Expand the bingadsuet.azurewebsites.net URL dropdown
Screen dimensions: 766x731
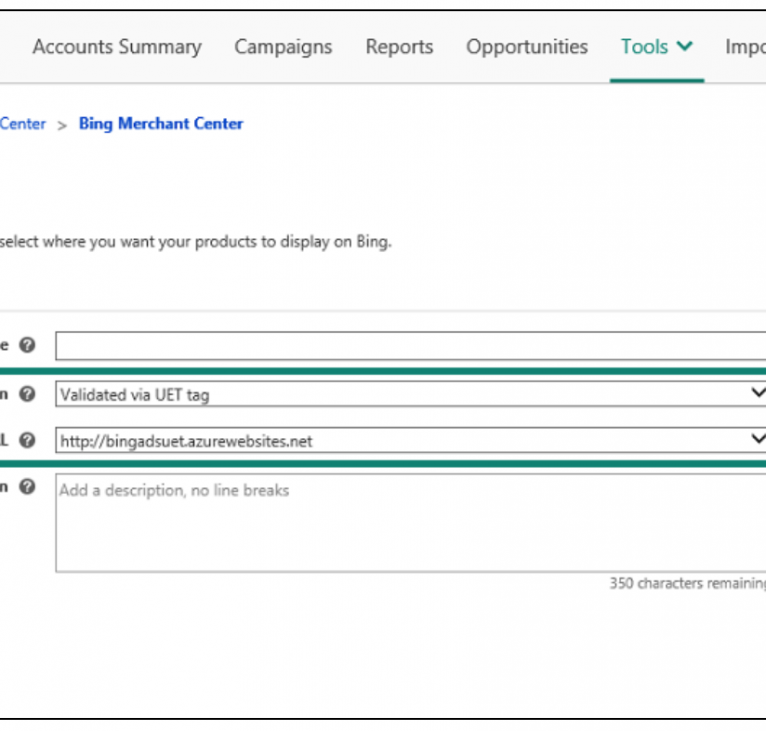(400, 440)
